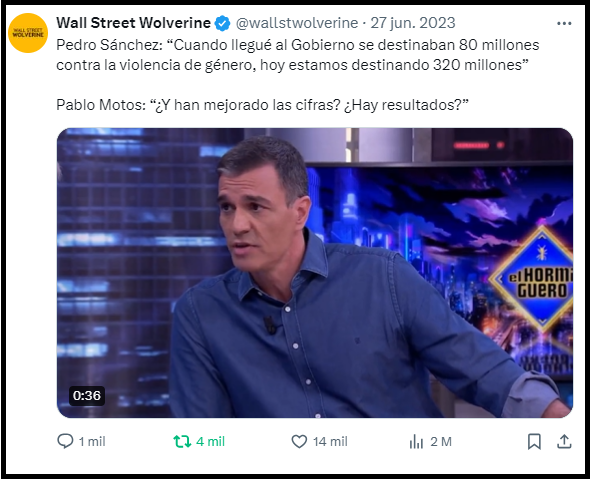This screenshot has height=479, width=590.
Task: Open the Wall Street Wolverine avatar
Action: pyautogui.click(x=28, y=33)
